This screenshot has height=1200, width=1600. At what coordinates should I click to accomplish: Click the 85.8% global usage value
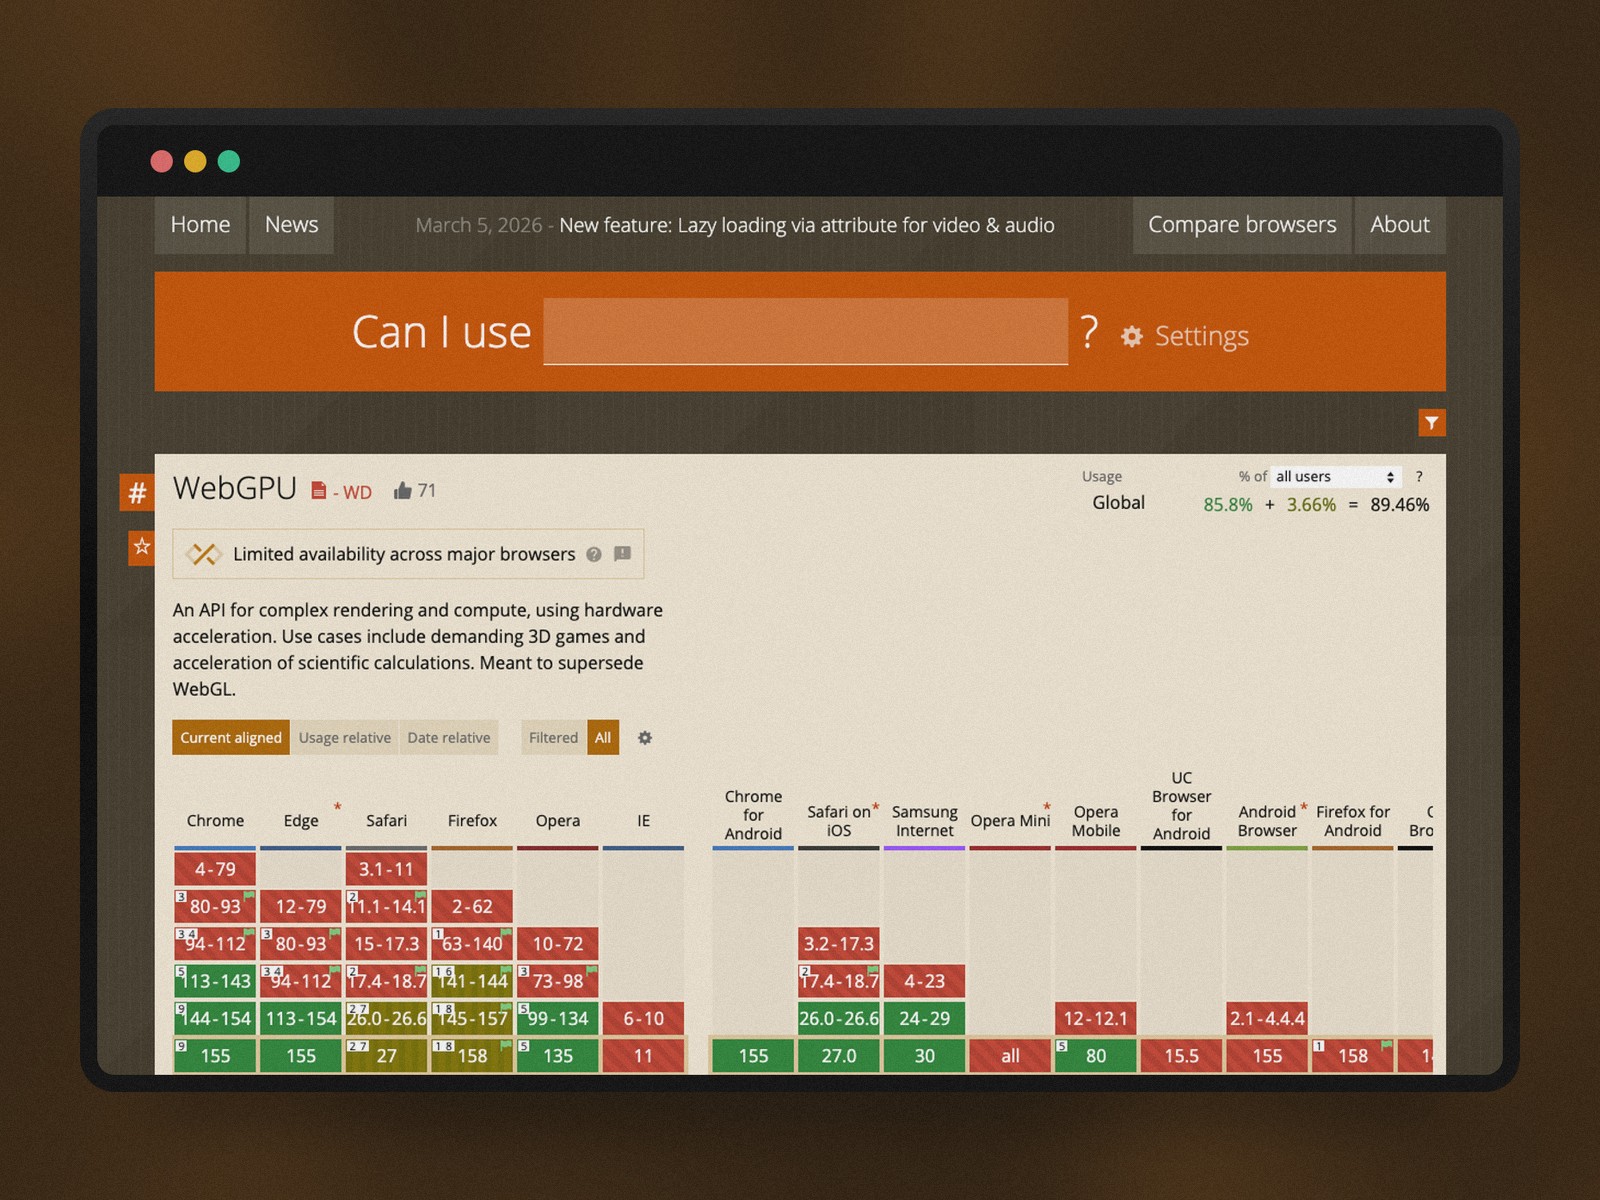pos(1228,505)
